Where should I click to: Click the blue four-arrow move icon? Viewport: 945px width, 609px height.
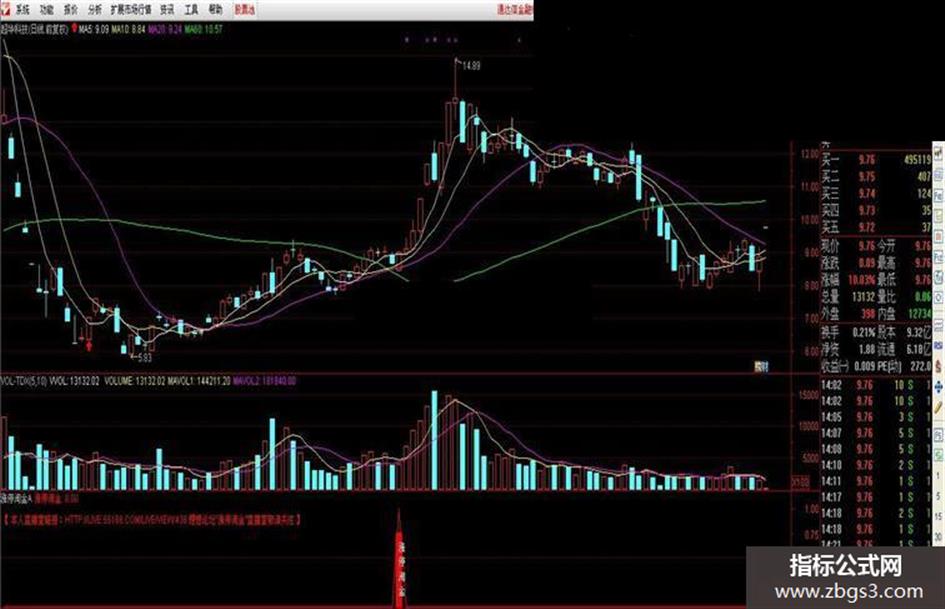tap(938, 388)
